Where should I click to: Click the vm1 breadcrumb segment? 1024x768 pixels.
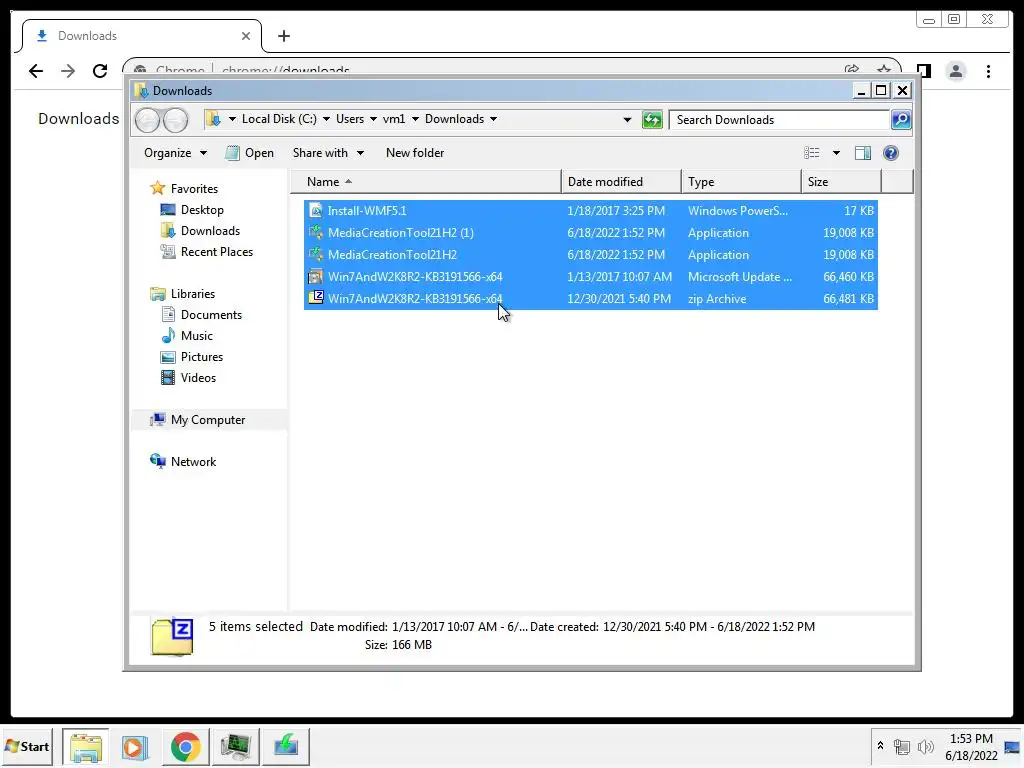click(x=394, y=119)
